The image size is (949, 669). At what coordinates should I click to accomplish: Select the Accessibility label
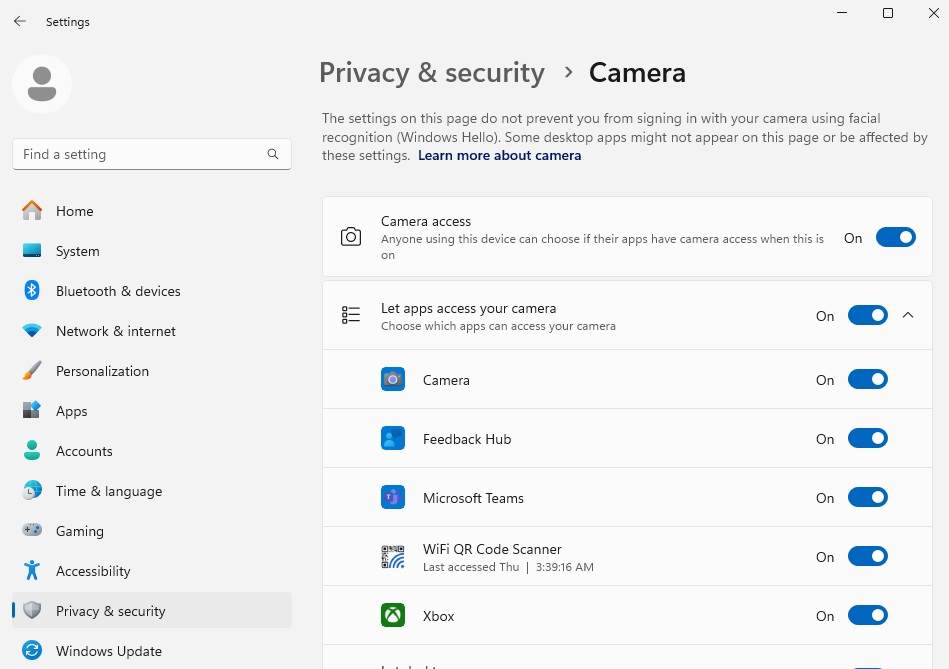click(x=93, y=571)
